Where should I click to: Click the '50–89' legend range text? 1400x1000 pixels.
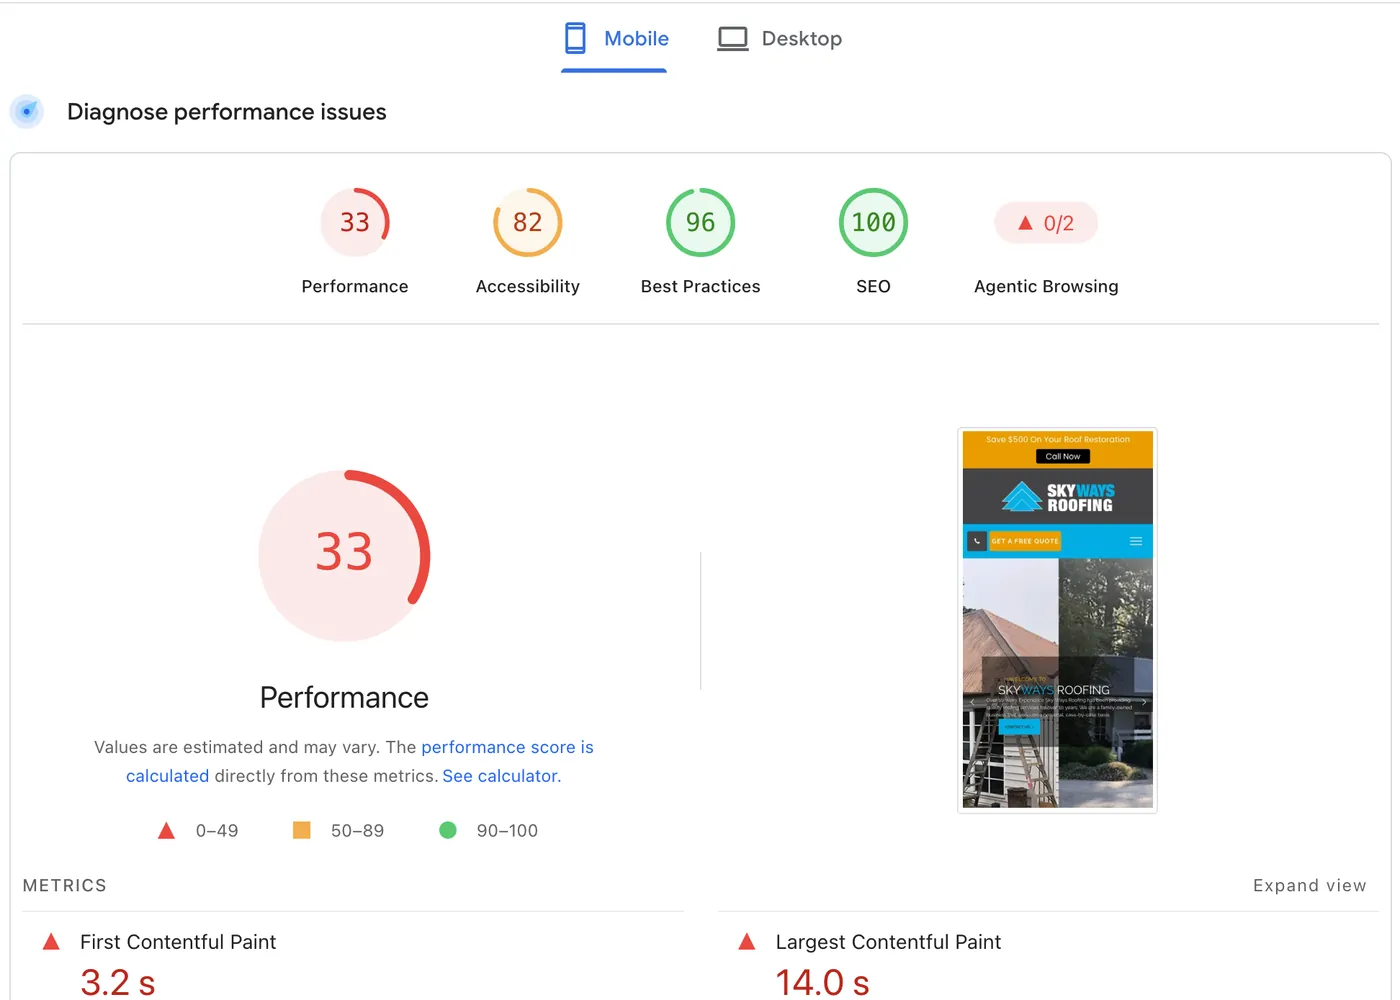tap(357, 831)
